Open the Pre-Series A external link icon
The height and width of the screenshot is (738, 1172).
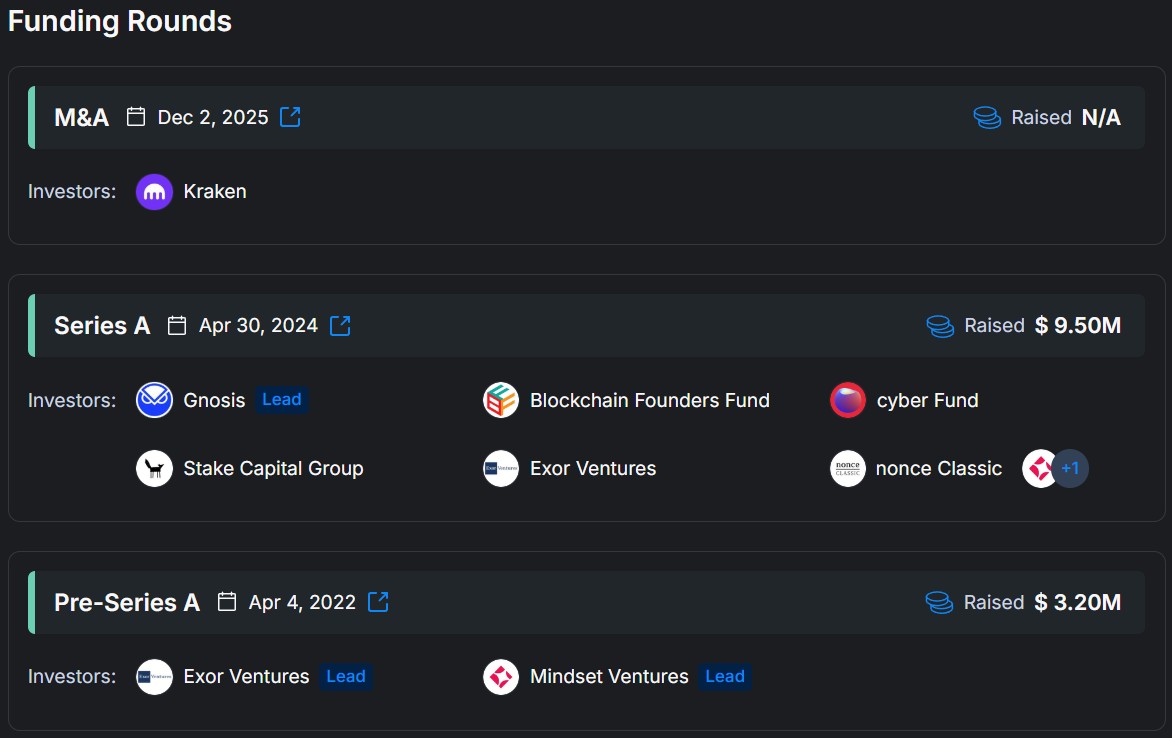coord(378,602)
